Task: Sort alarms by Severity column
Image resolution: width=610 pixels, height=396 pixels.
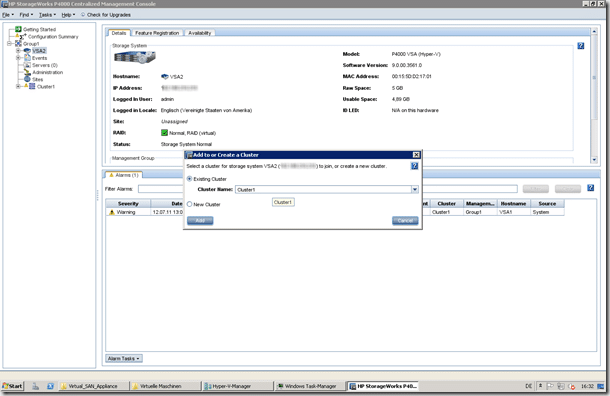Action: 128,203
